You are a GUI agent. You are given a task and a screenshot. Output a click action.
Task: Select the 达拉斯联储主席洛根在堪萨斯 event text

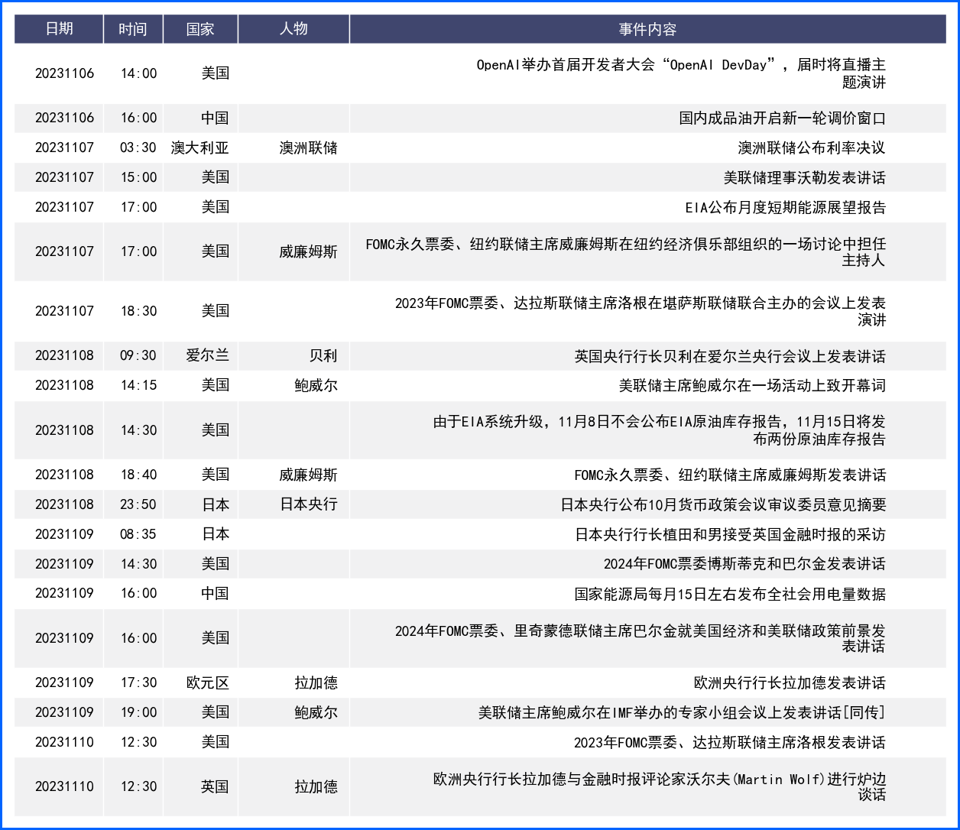tap(640, 311)
